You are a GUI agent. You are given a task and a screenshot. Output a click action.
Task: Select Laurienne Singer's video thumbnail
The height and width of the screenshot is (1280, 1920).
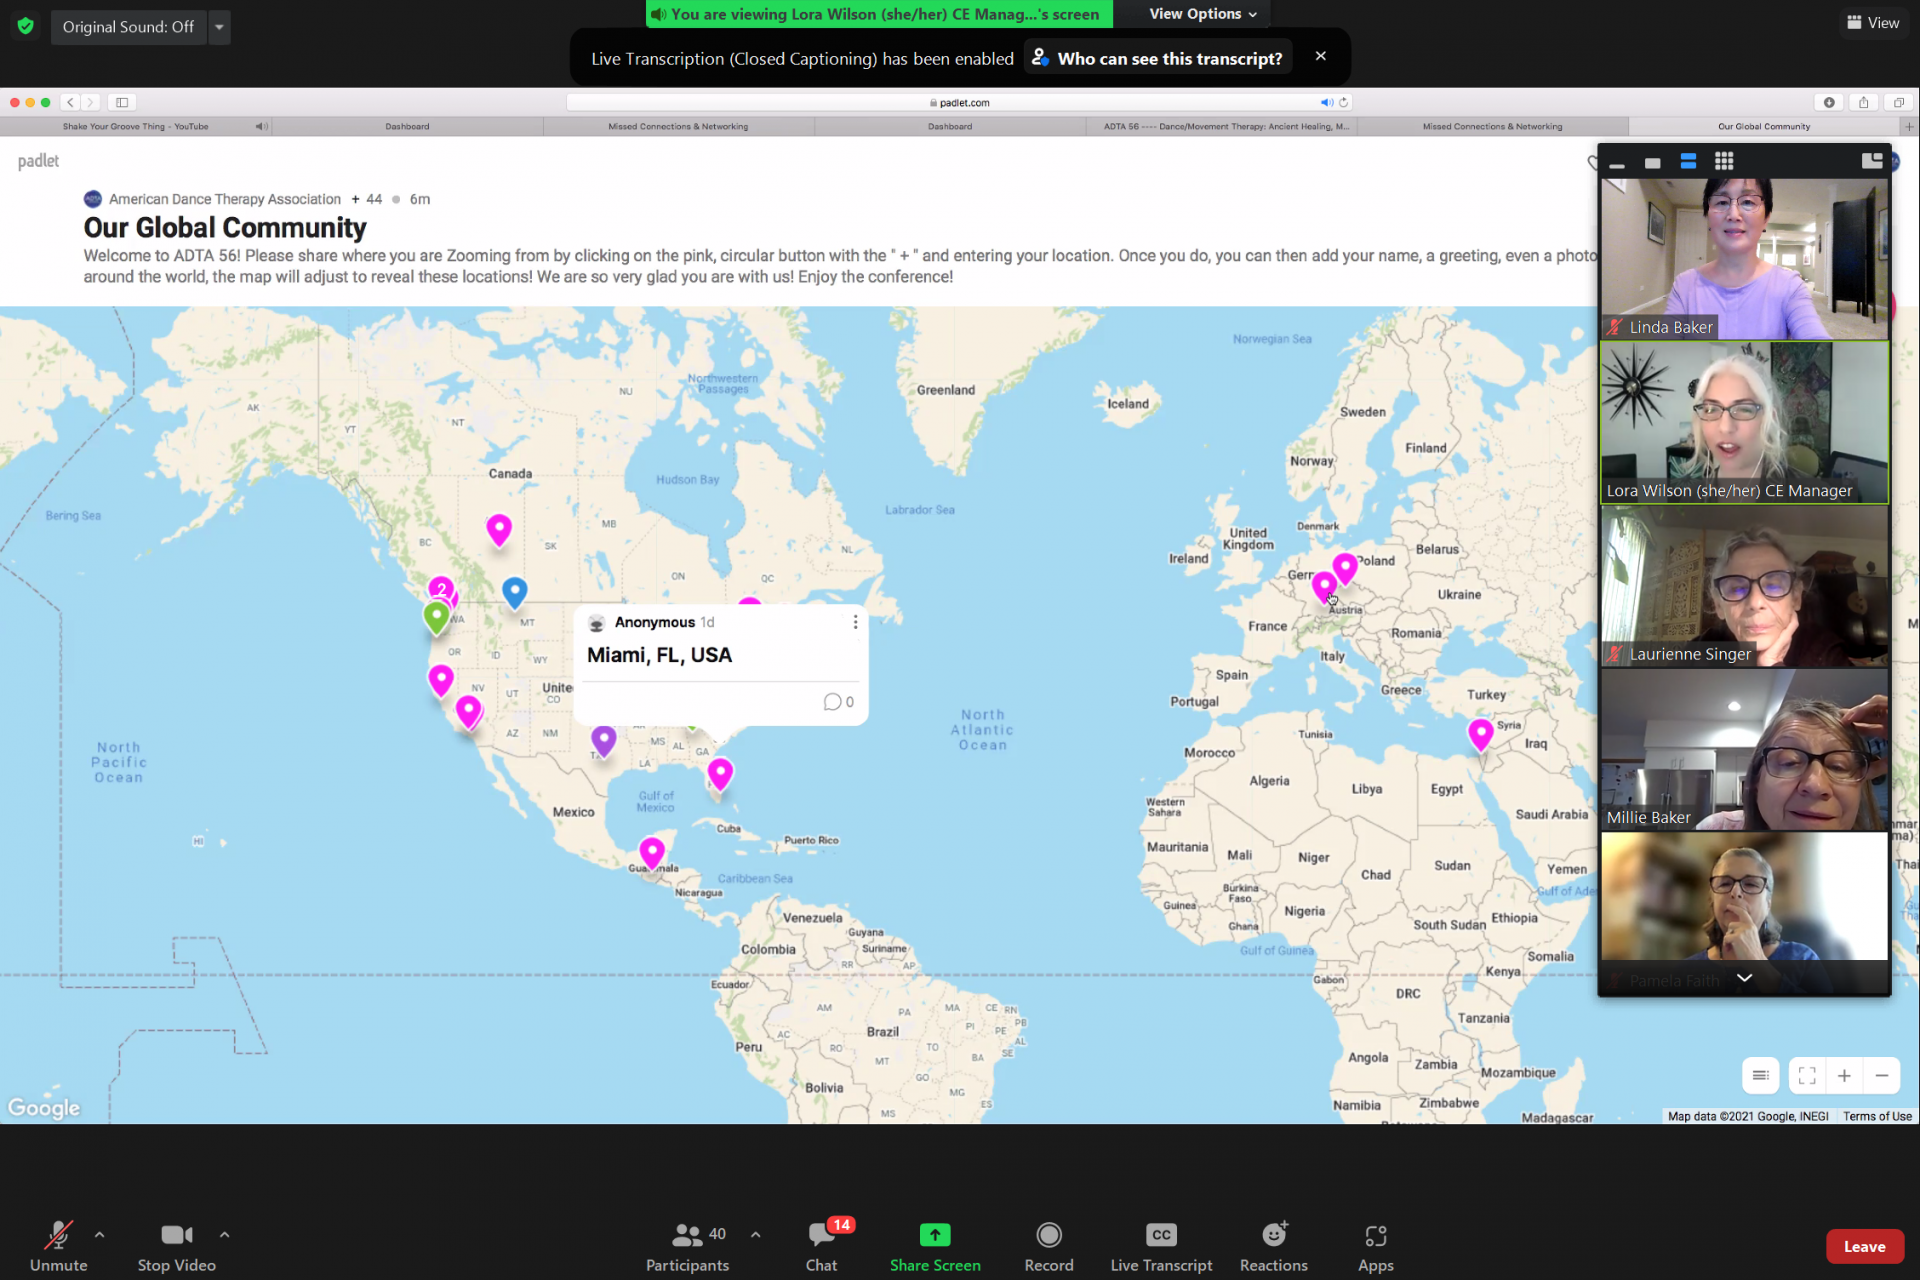(x=1744, y=586)
